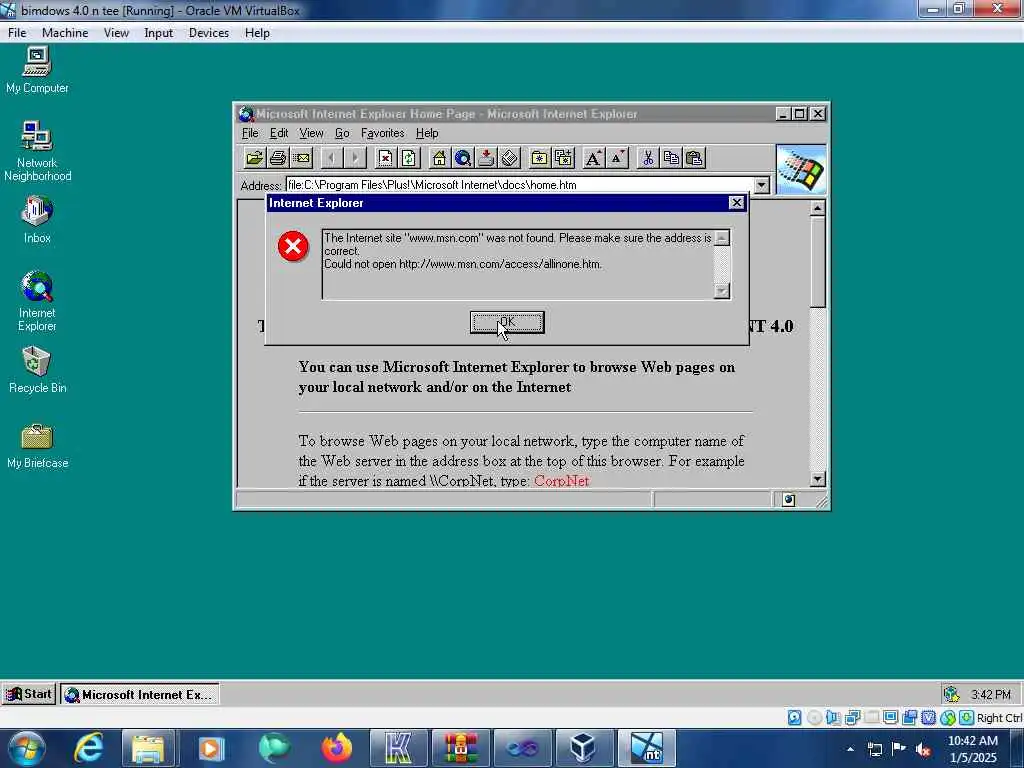Open the File menu in Internet Explorer
The height and width of the screenshot is (768, 1024).
pyautogui.click(x=250, y=133)
